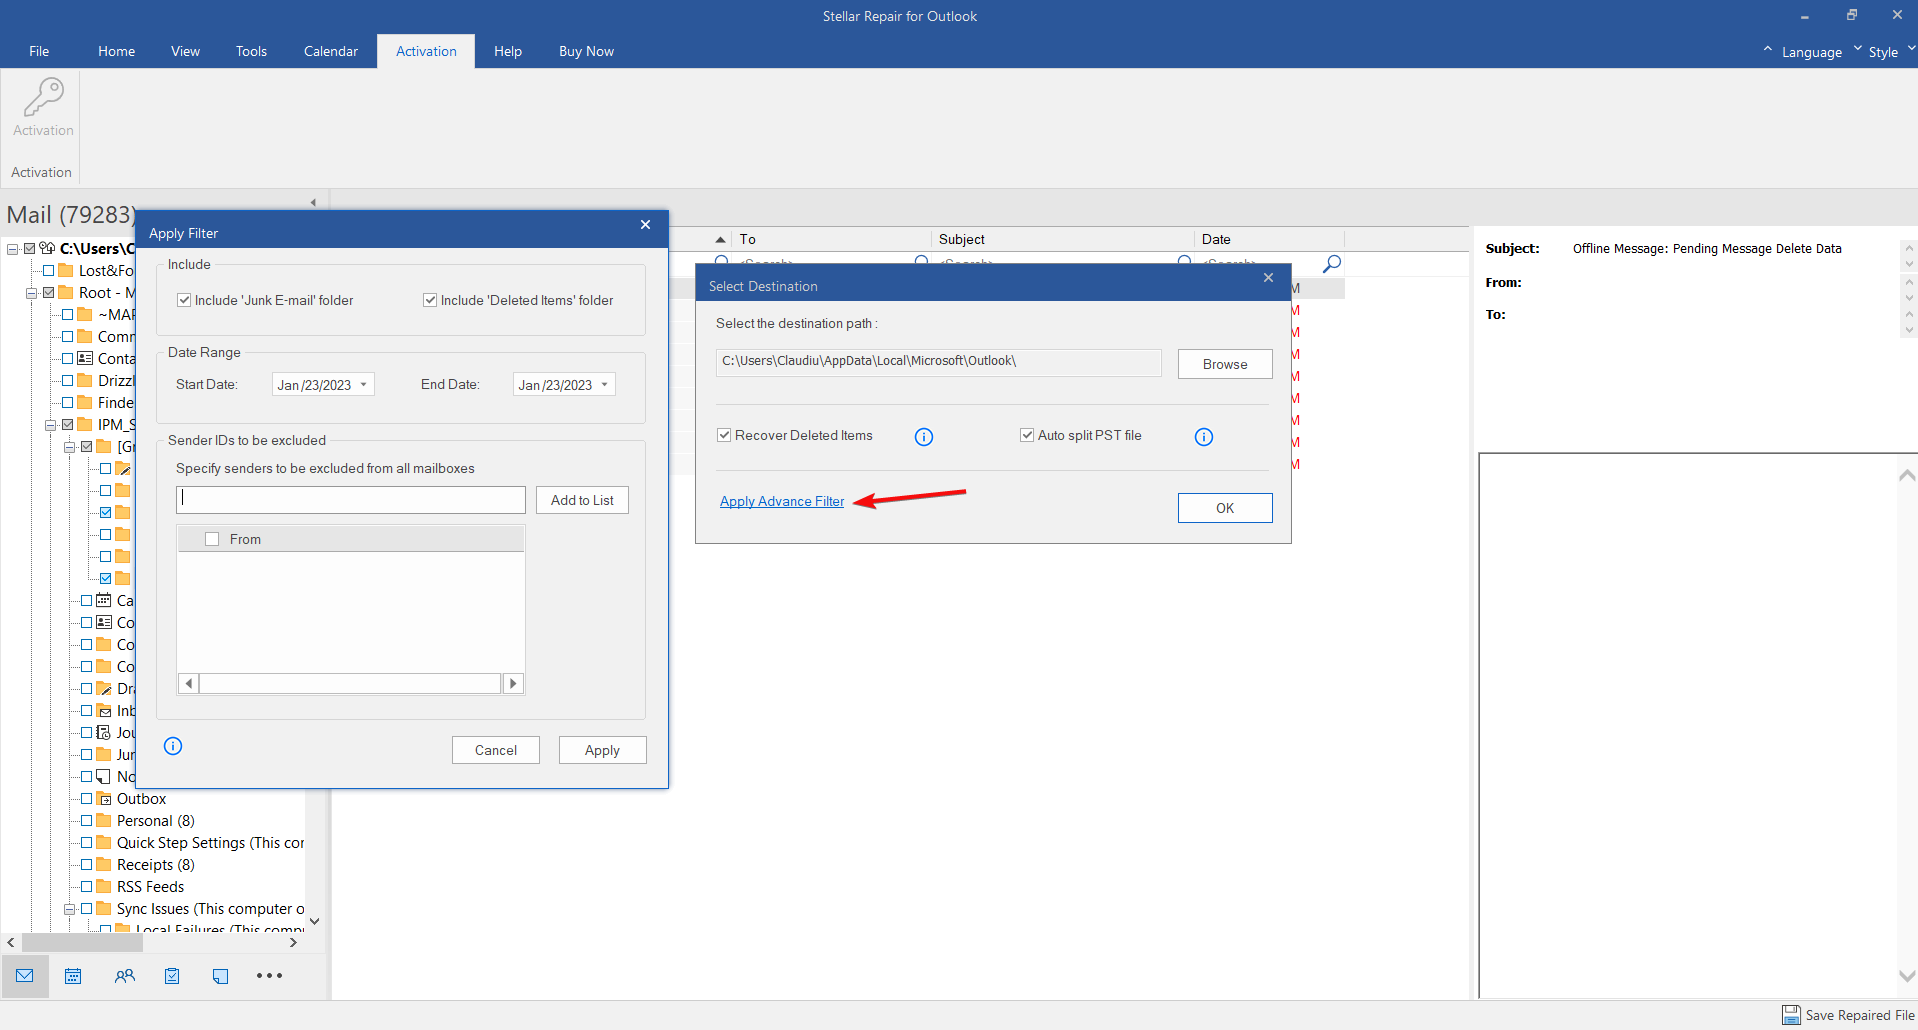Click info icon beside Auto split PST file

pos(1204,437)
